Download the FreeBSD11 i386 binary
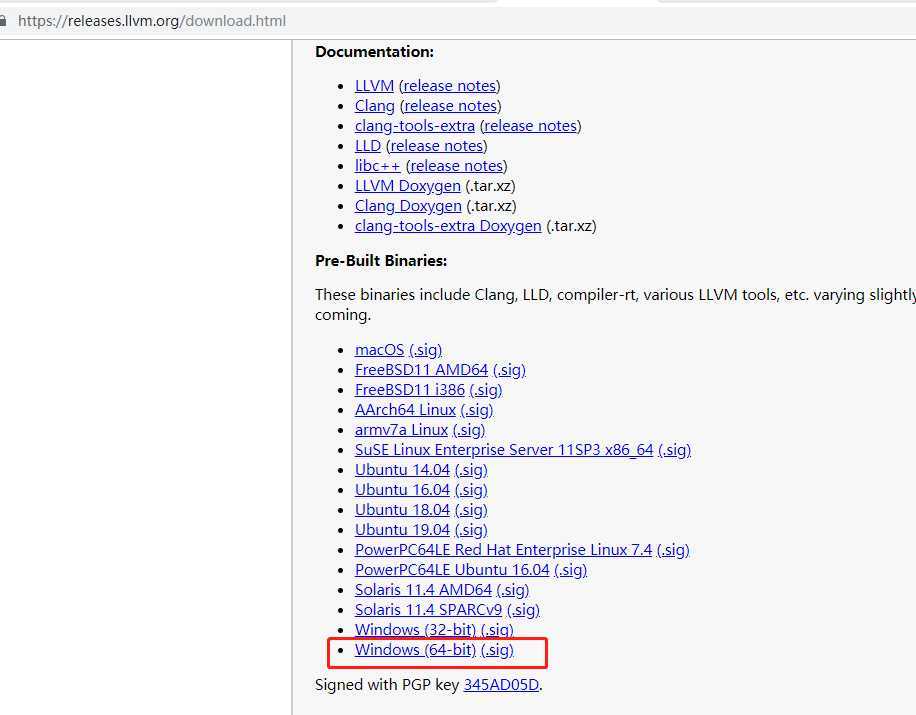 [410, 390]
